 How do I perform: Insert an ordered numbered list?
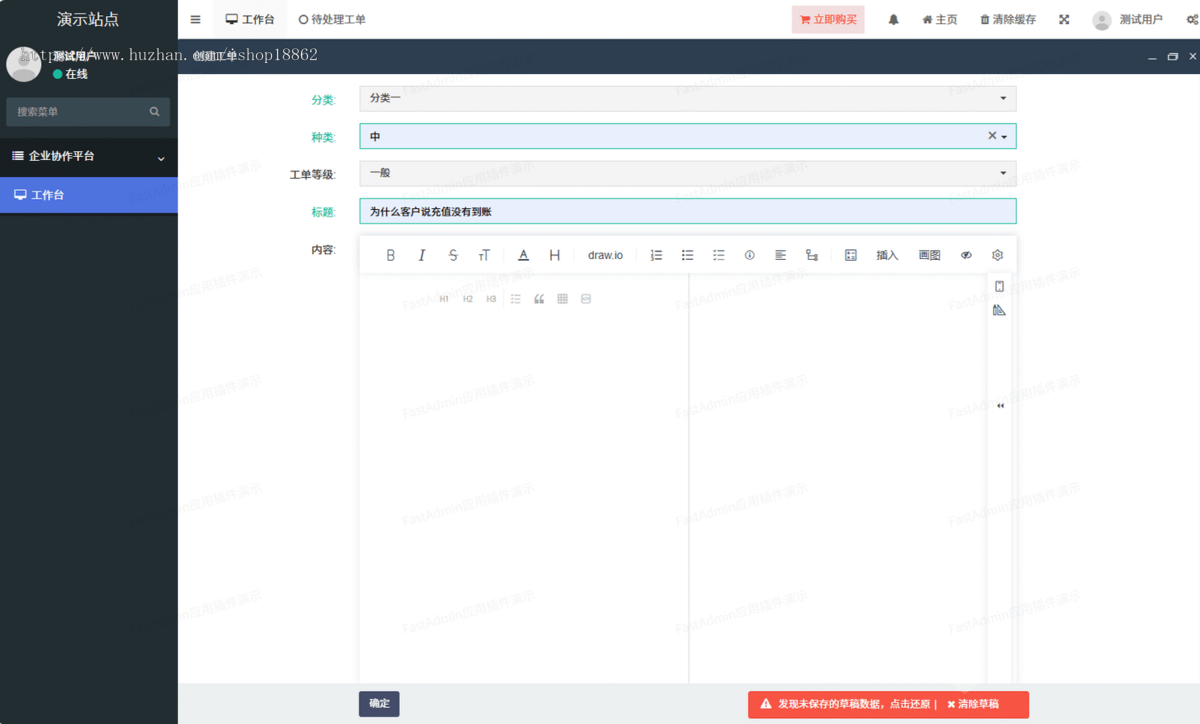click(656, 255)
